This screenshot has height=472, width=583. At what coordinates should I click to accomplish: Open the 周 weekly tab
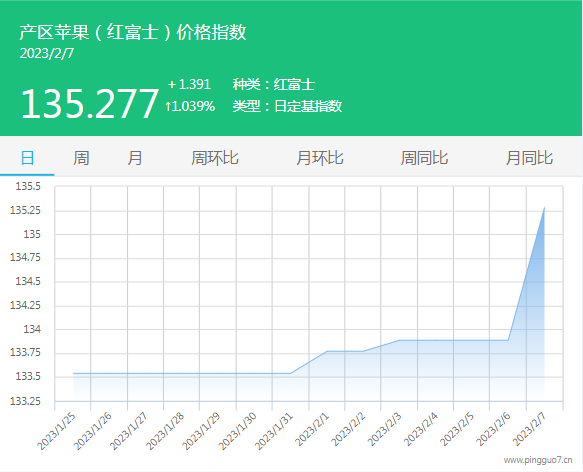(x=81, y=158)
